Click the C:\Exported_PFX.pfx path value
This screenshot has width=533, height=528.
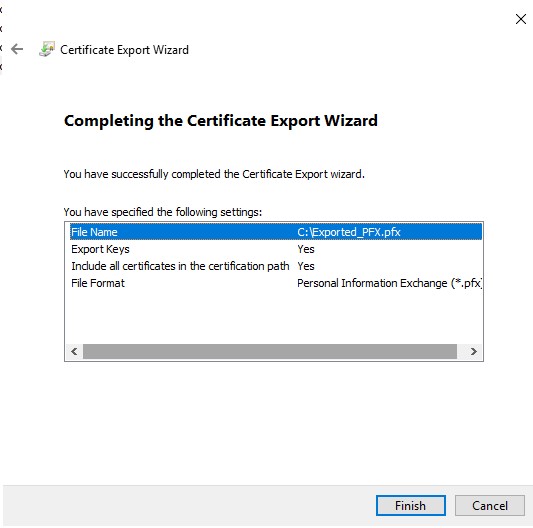point(349,232)
